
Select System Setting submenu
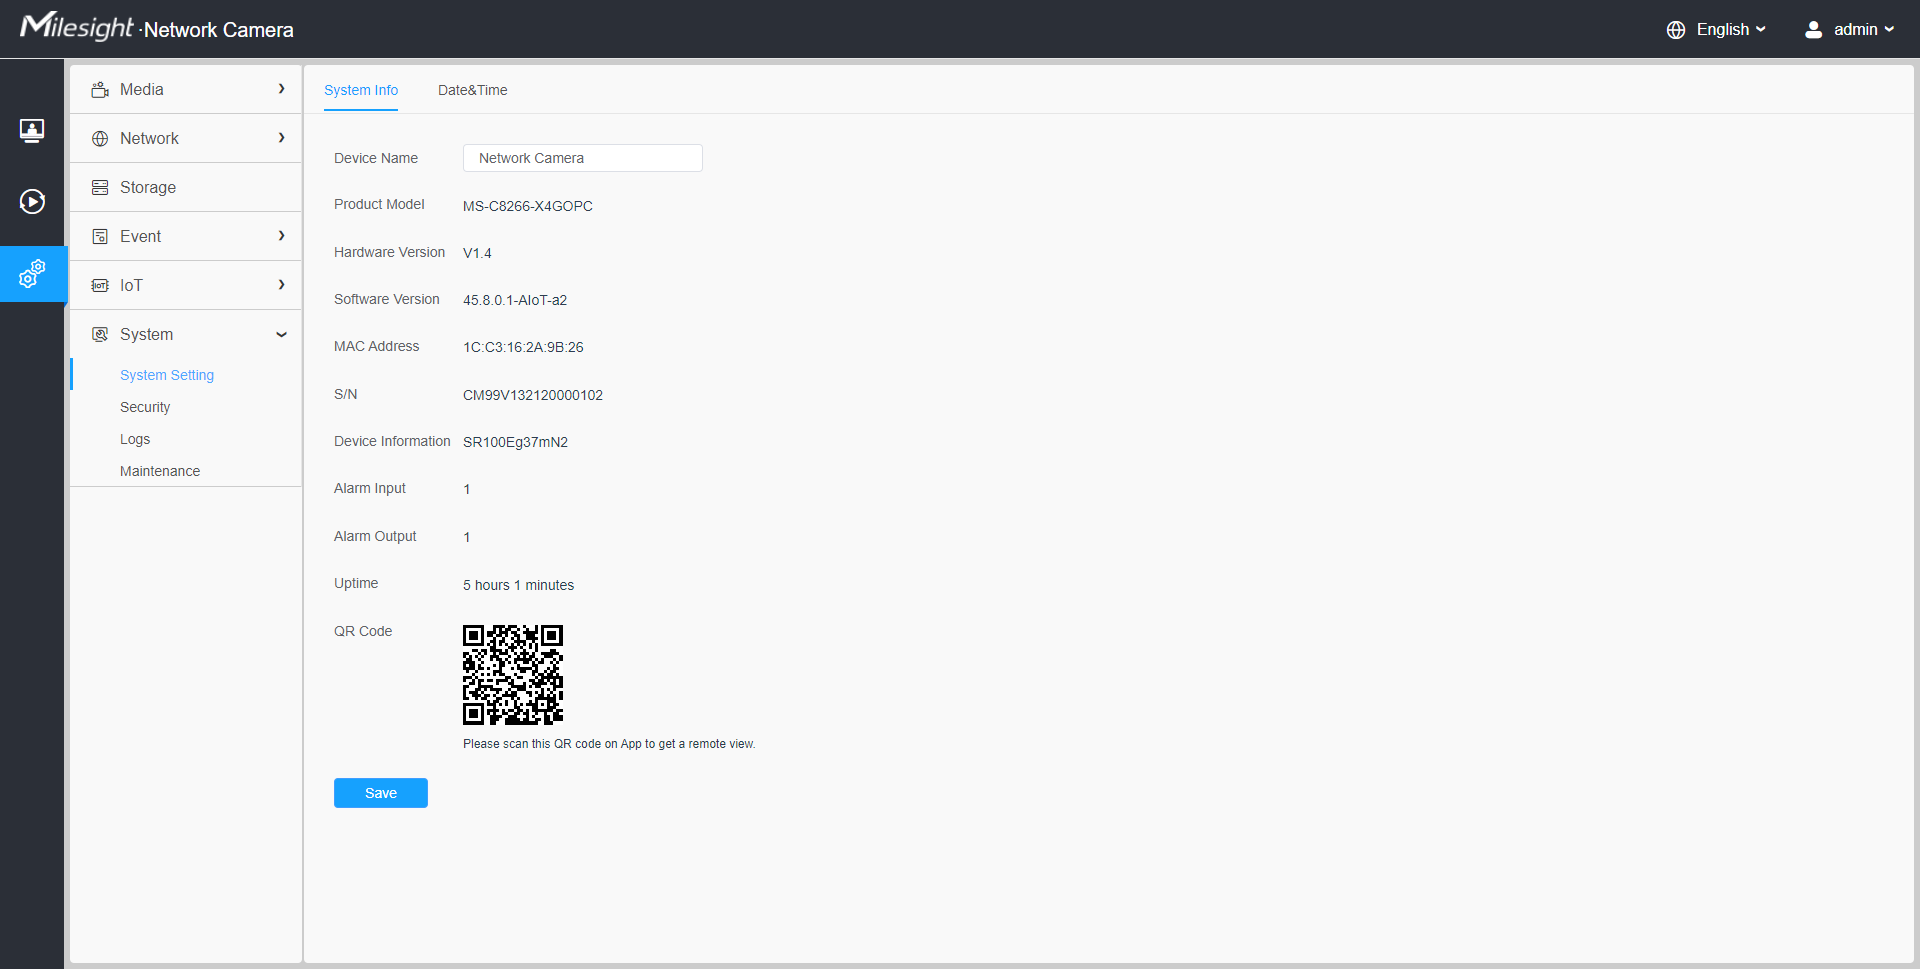[167, 375]
